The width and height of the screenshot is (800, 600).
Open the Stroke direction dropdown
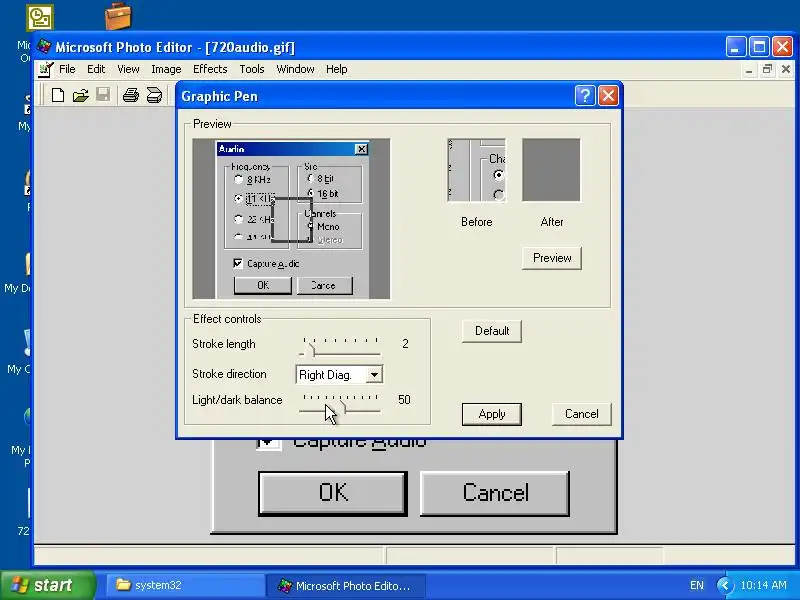pyautogui.click(x=374, y=375)
